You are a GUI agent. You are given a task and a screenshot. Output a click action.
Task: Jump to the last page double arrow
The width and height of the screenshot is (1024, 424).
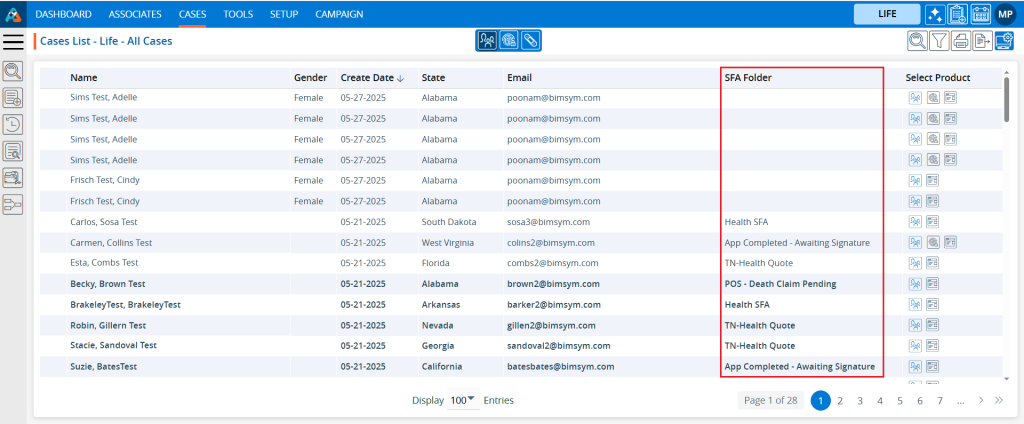(998, 400)
